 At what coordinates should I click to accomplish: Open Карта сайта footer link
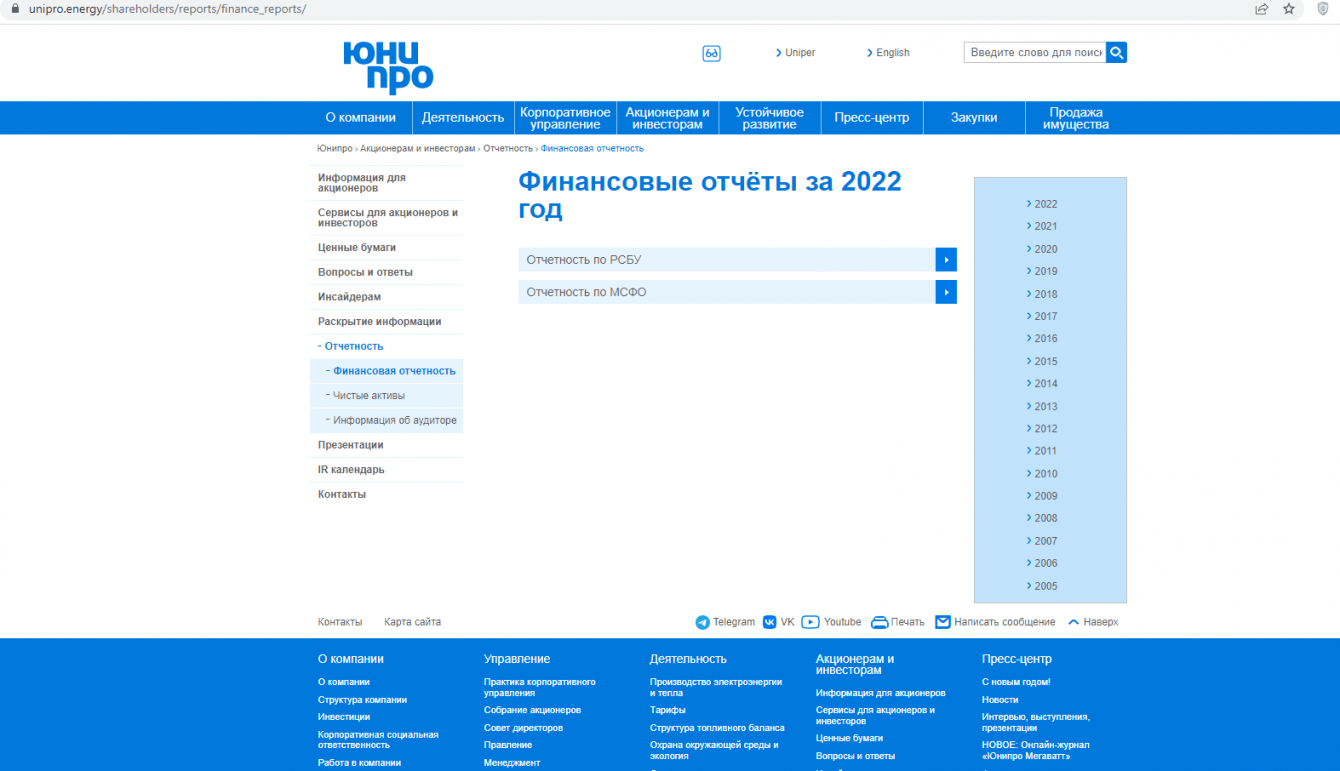(x=412, y=622)
